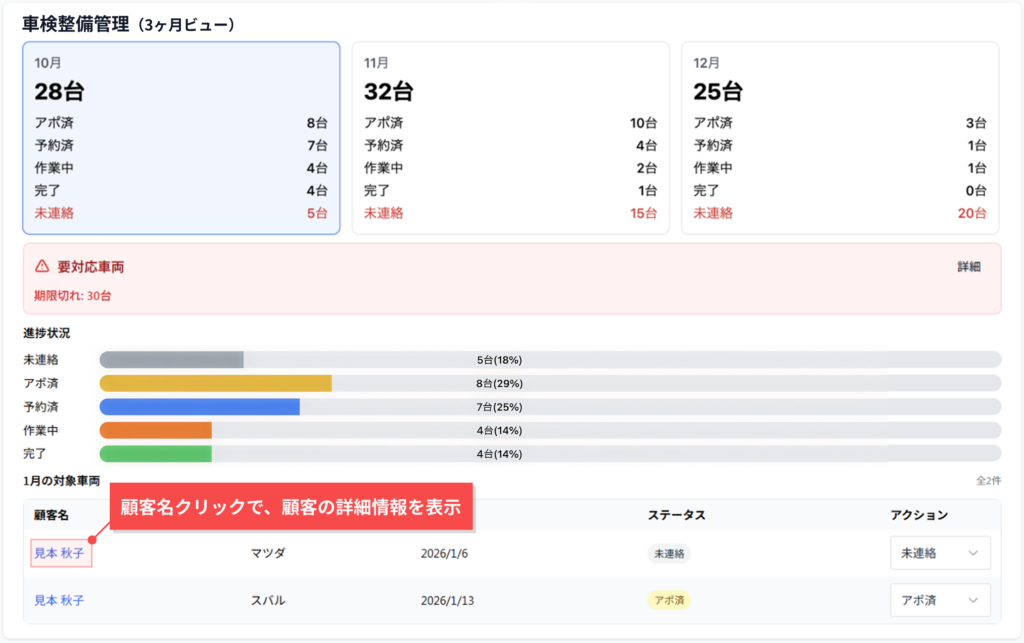
Task: Click the gray 未連絡 progress bar fill
Action: point(171,360)
